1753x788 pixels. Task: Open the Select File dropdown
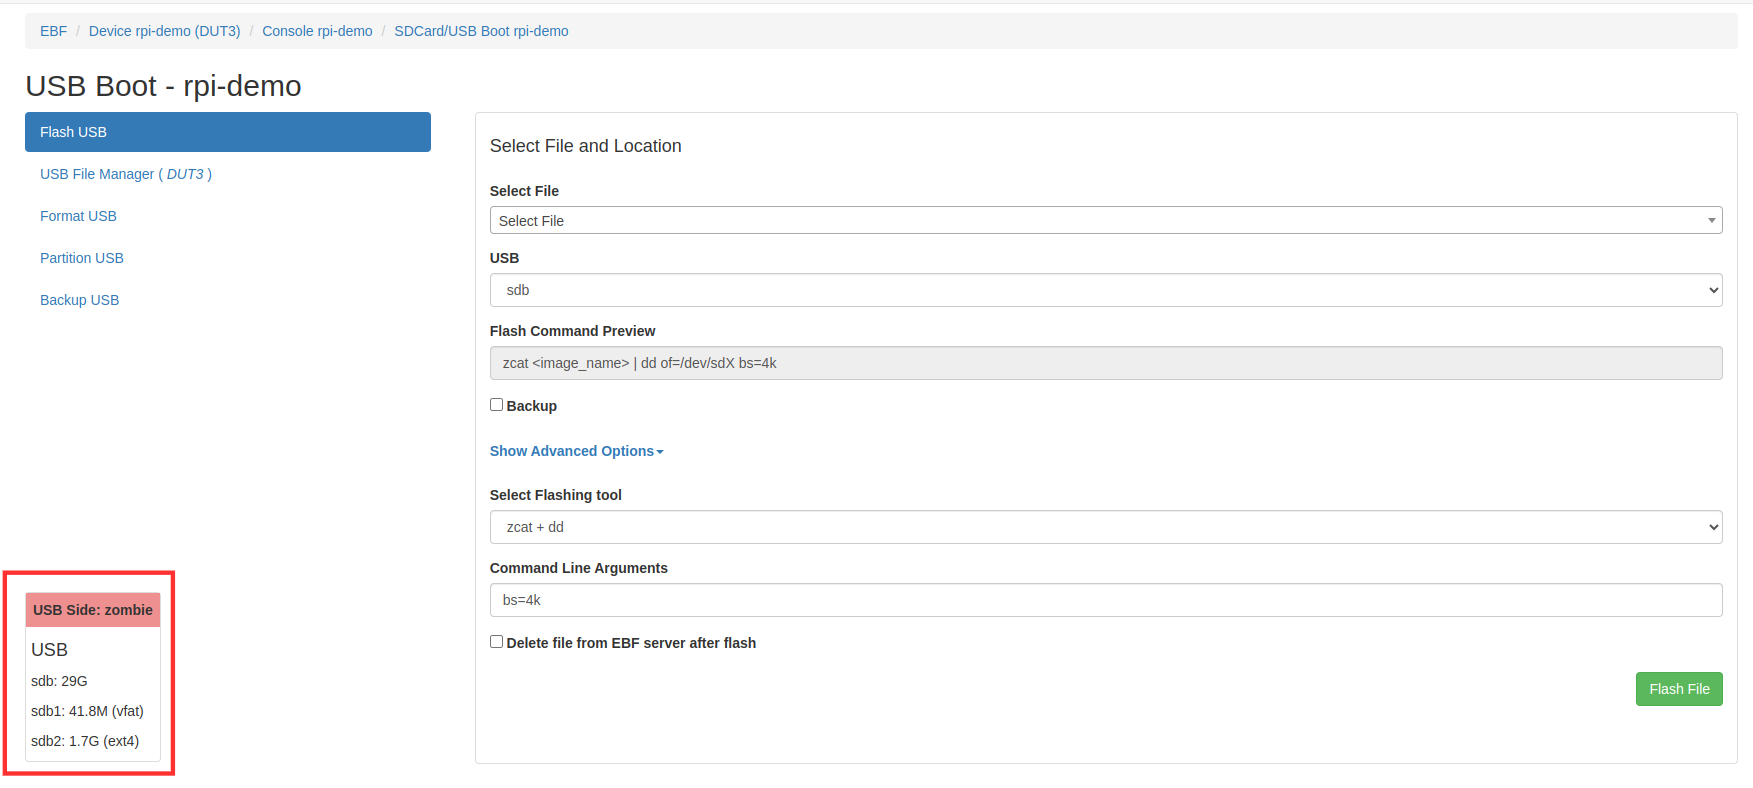(x=1106, y=220)
